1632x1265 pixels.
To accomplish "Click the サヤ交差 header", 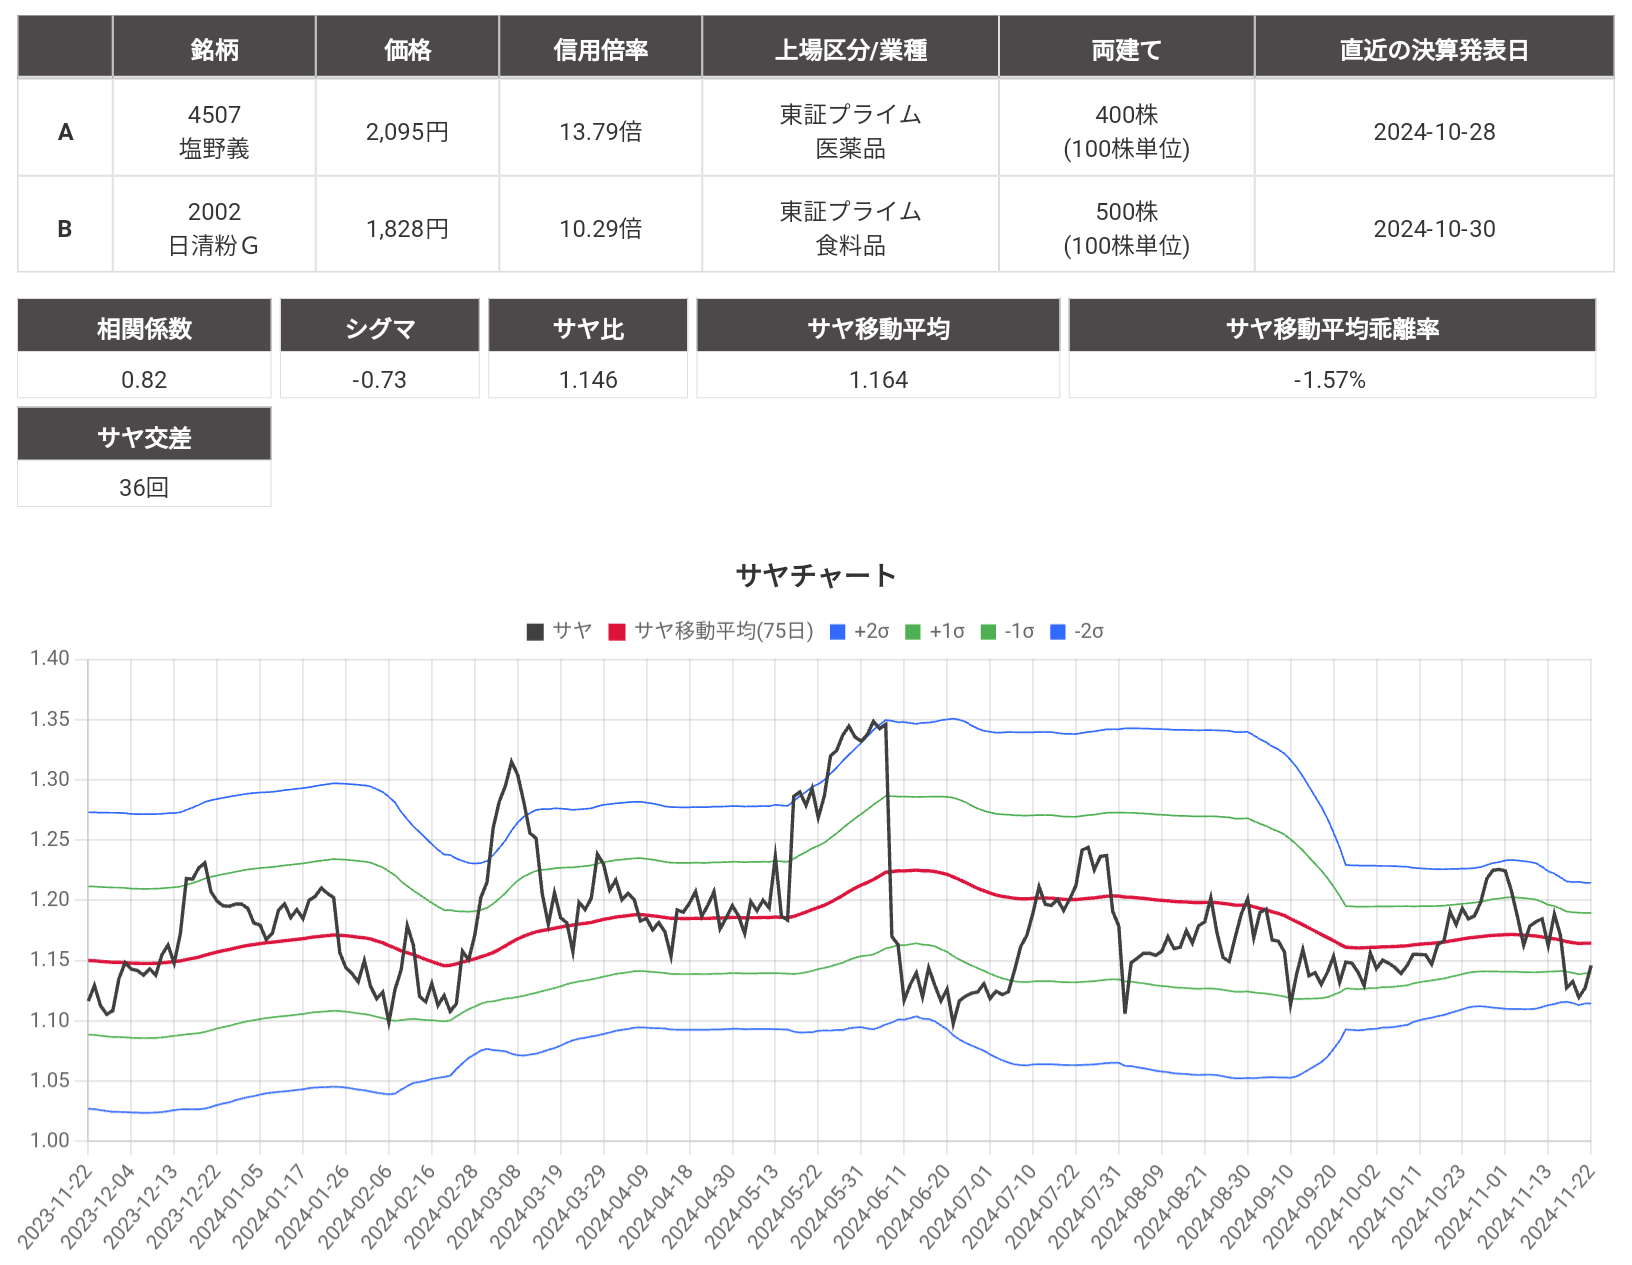I will pos(144,435).
